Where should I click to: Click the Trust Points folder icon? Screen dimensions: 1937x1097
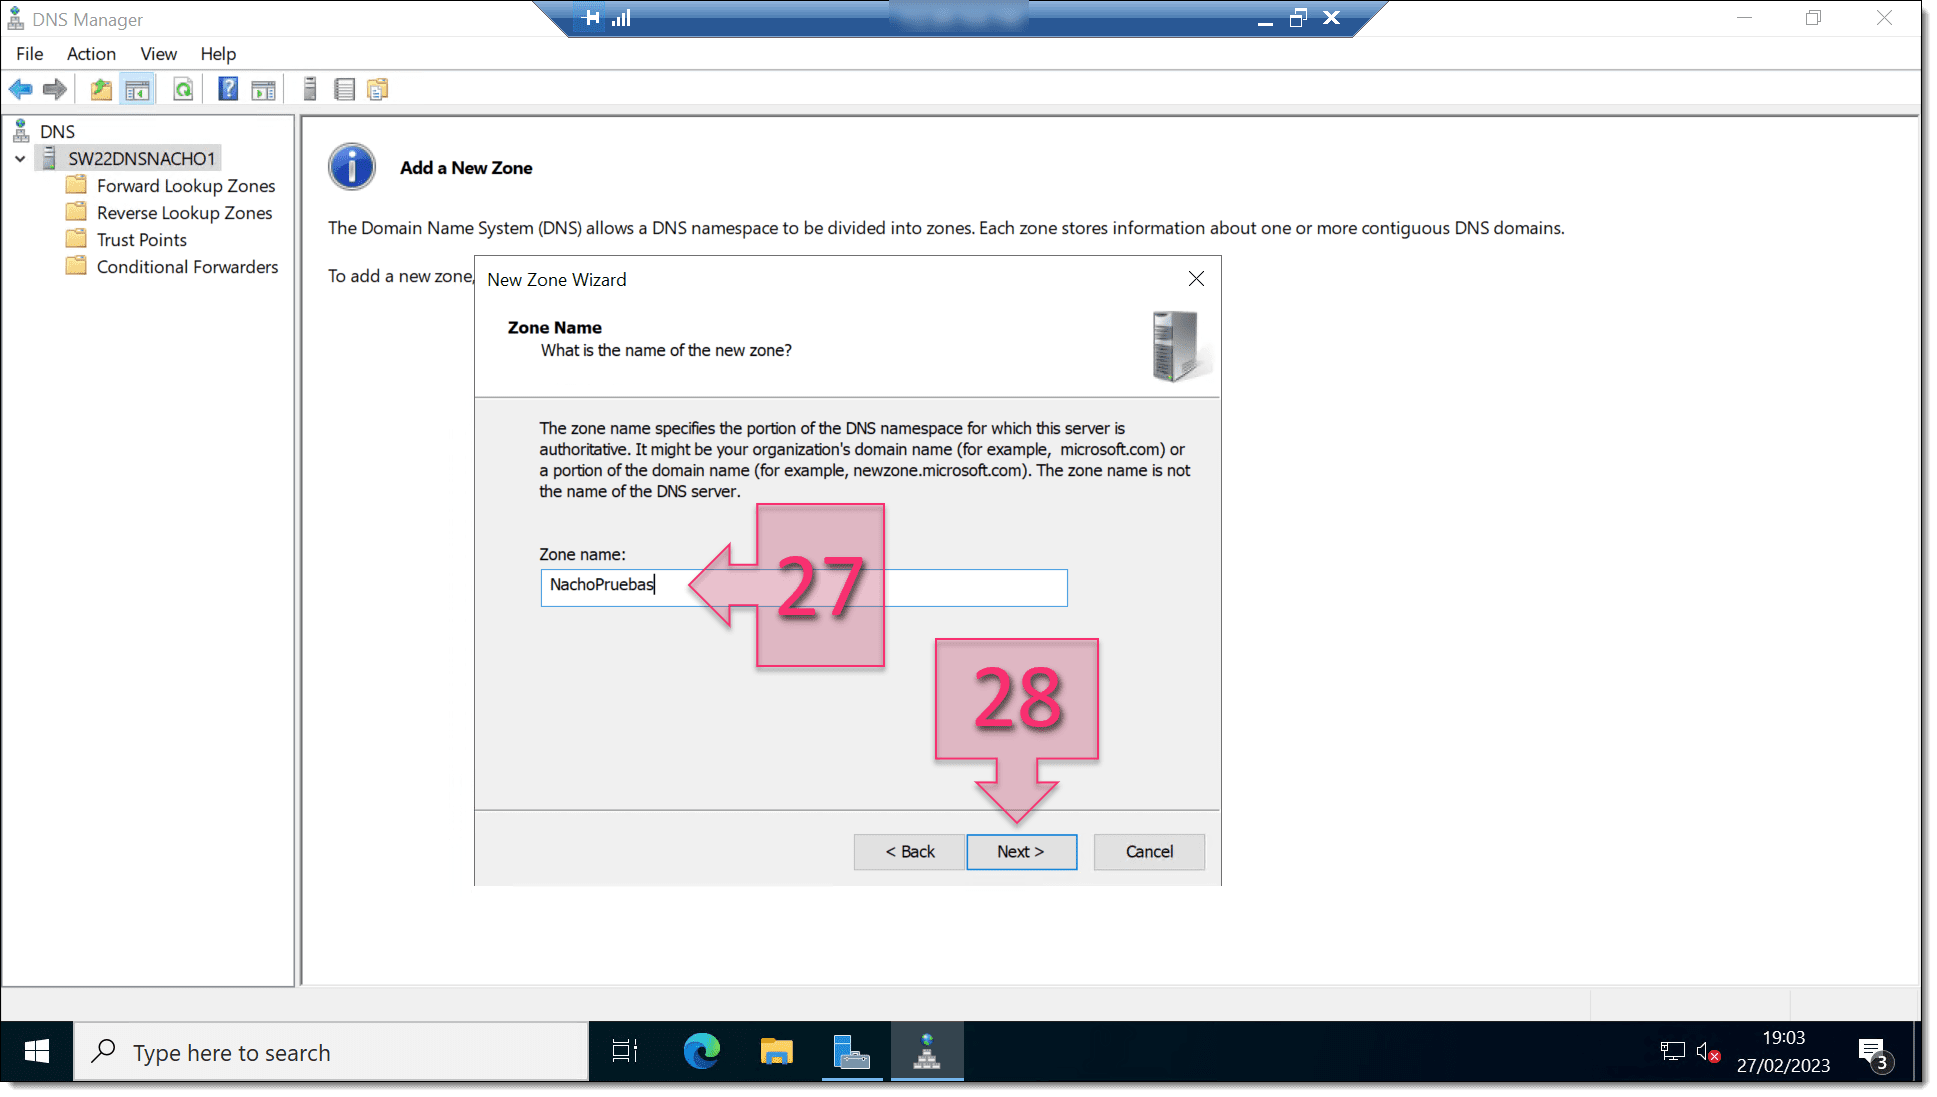tap(77, 238)
